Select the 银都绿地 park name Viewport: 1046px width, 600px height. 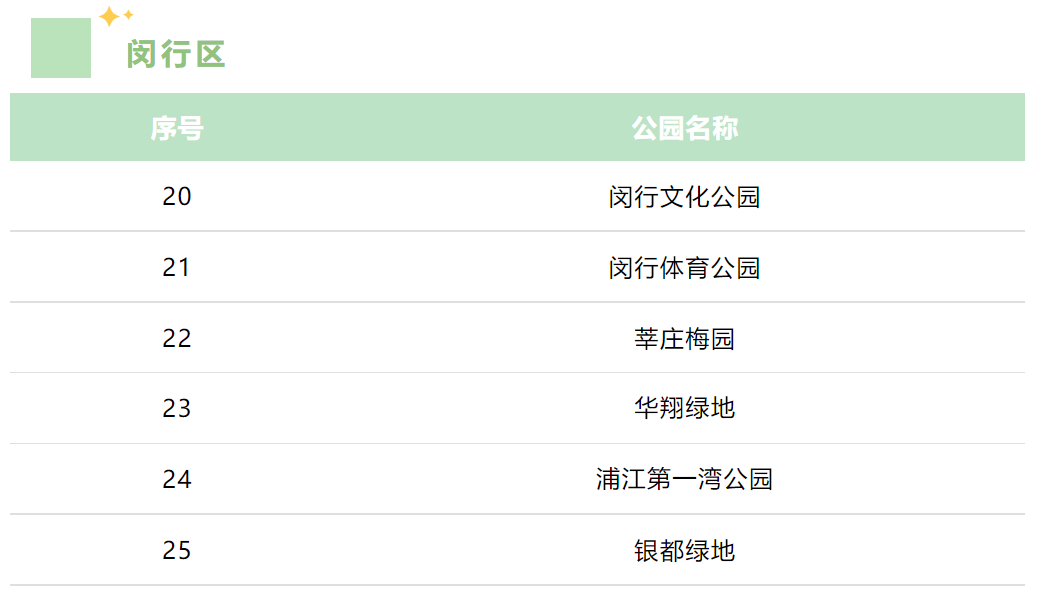click(x=685, y=551)
